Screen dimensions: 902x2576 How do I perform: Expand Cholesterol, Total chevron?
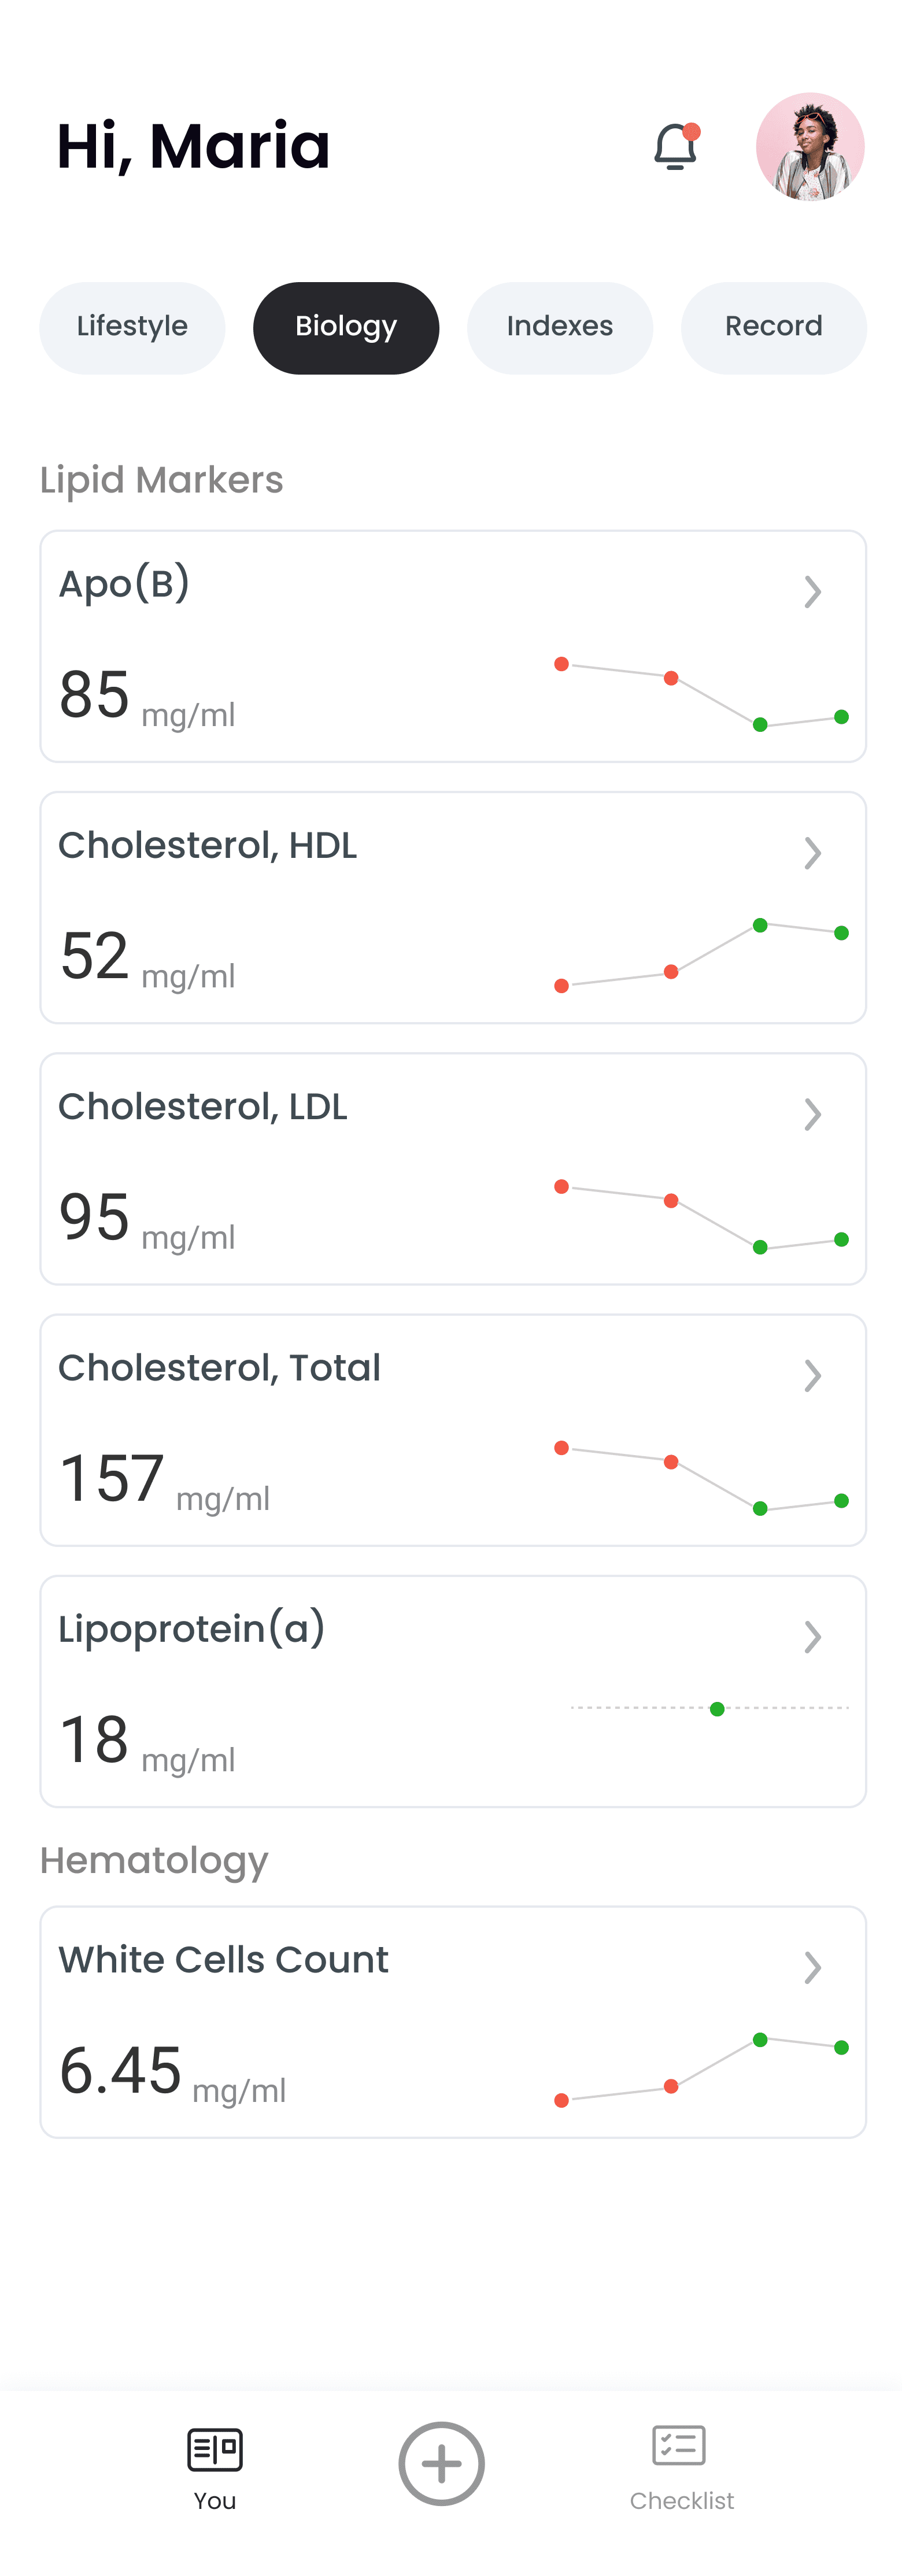(x=813, y=1376)
